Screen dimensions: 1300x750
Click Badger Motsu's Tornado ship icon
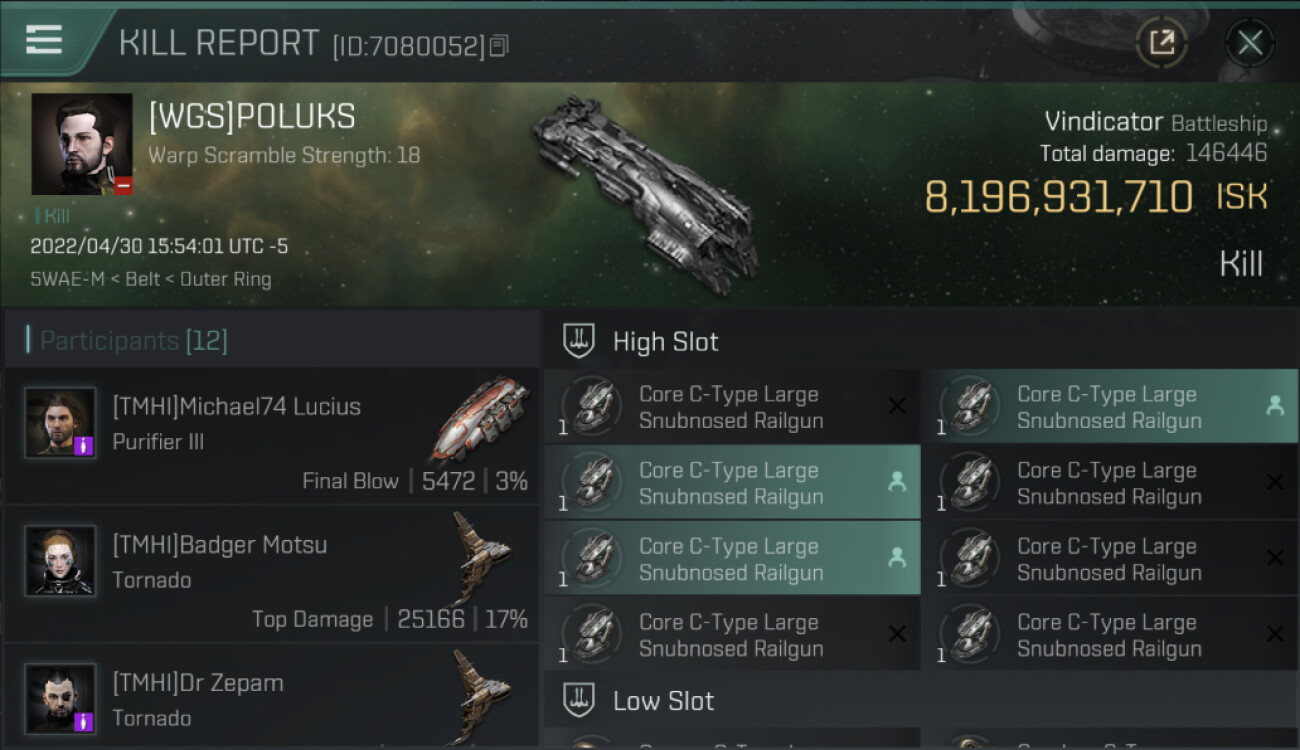tap(482, 558)
